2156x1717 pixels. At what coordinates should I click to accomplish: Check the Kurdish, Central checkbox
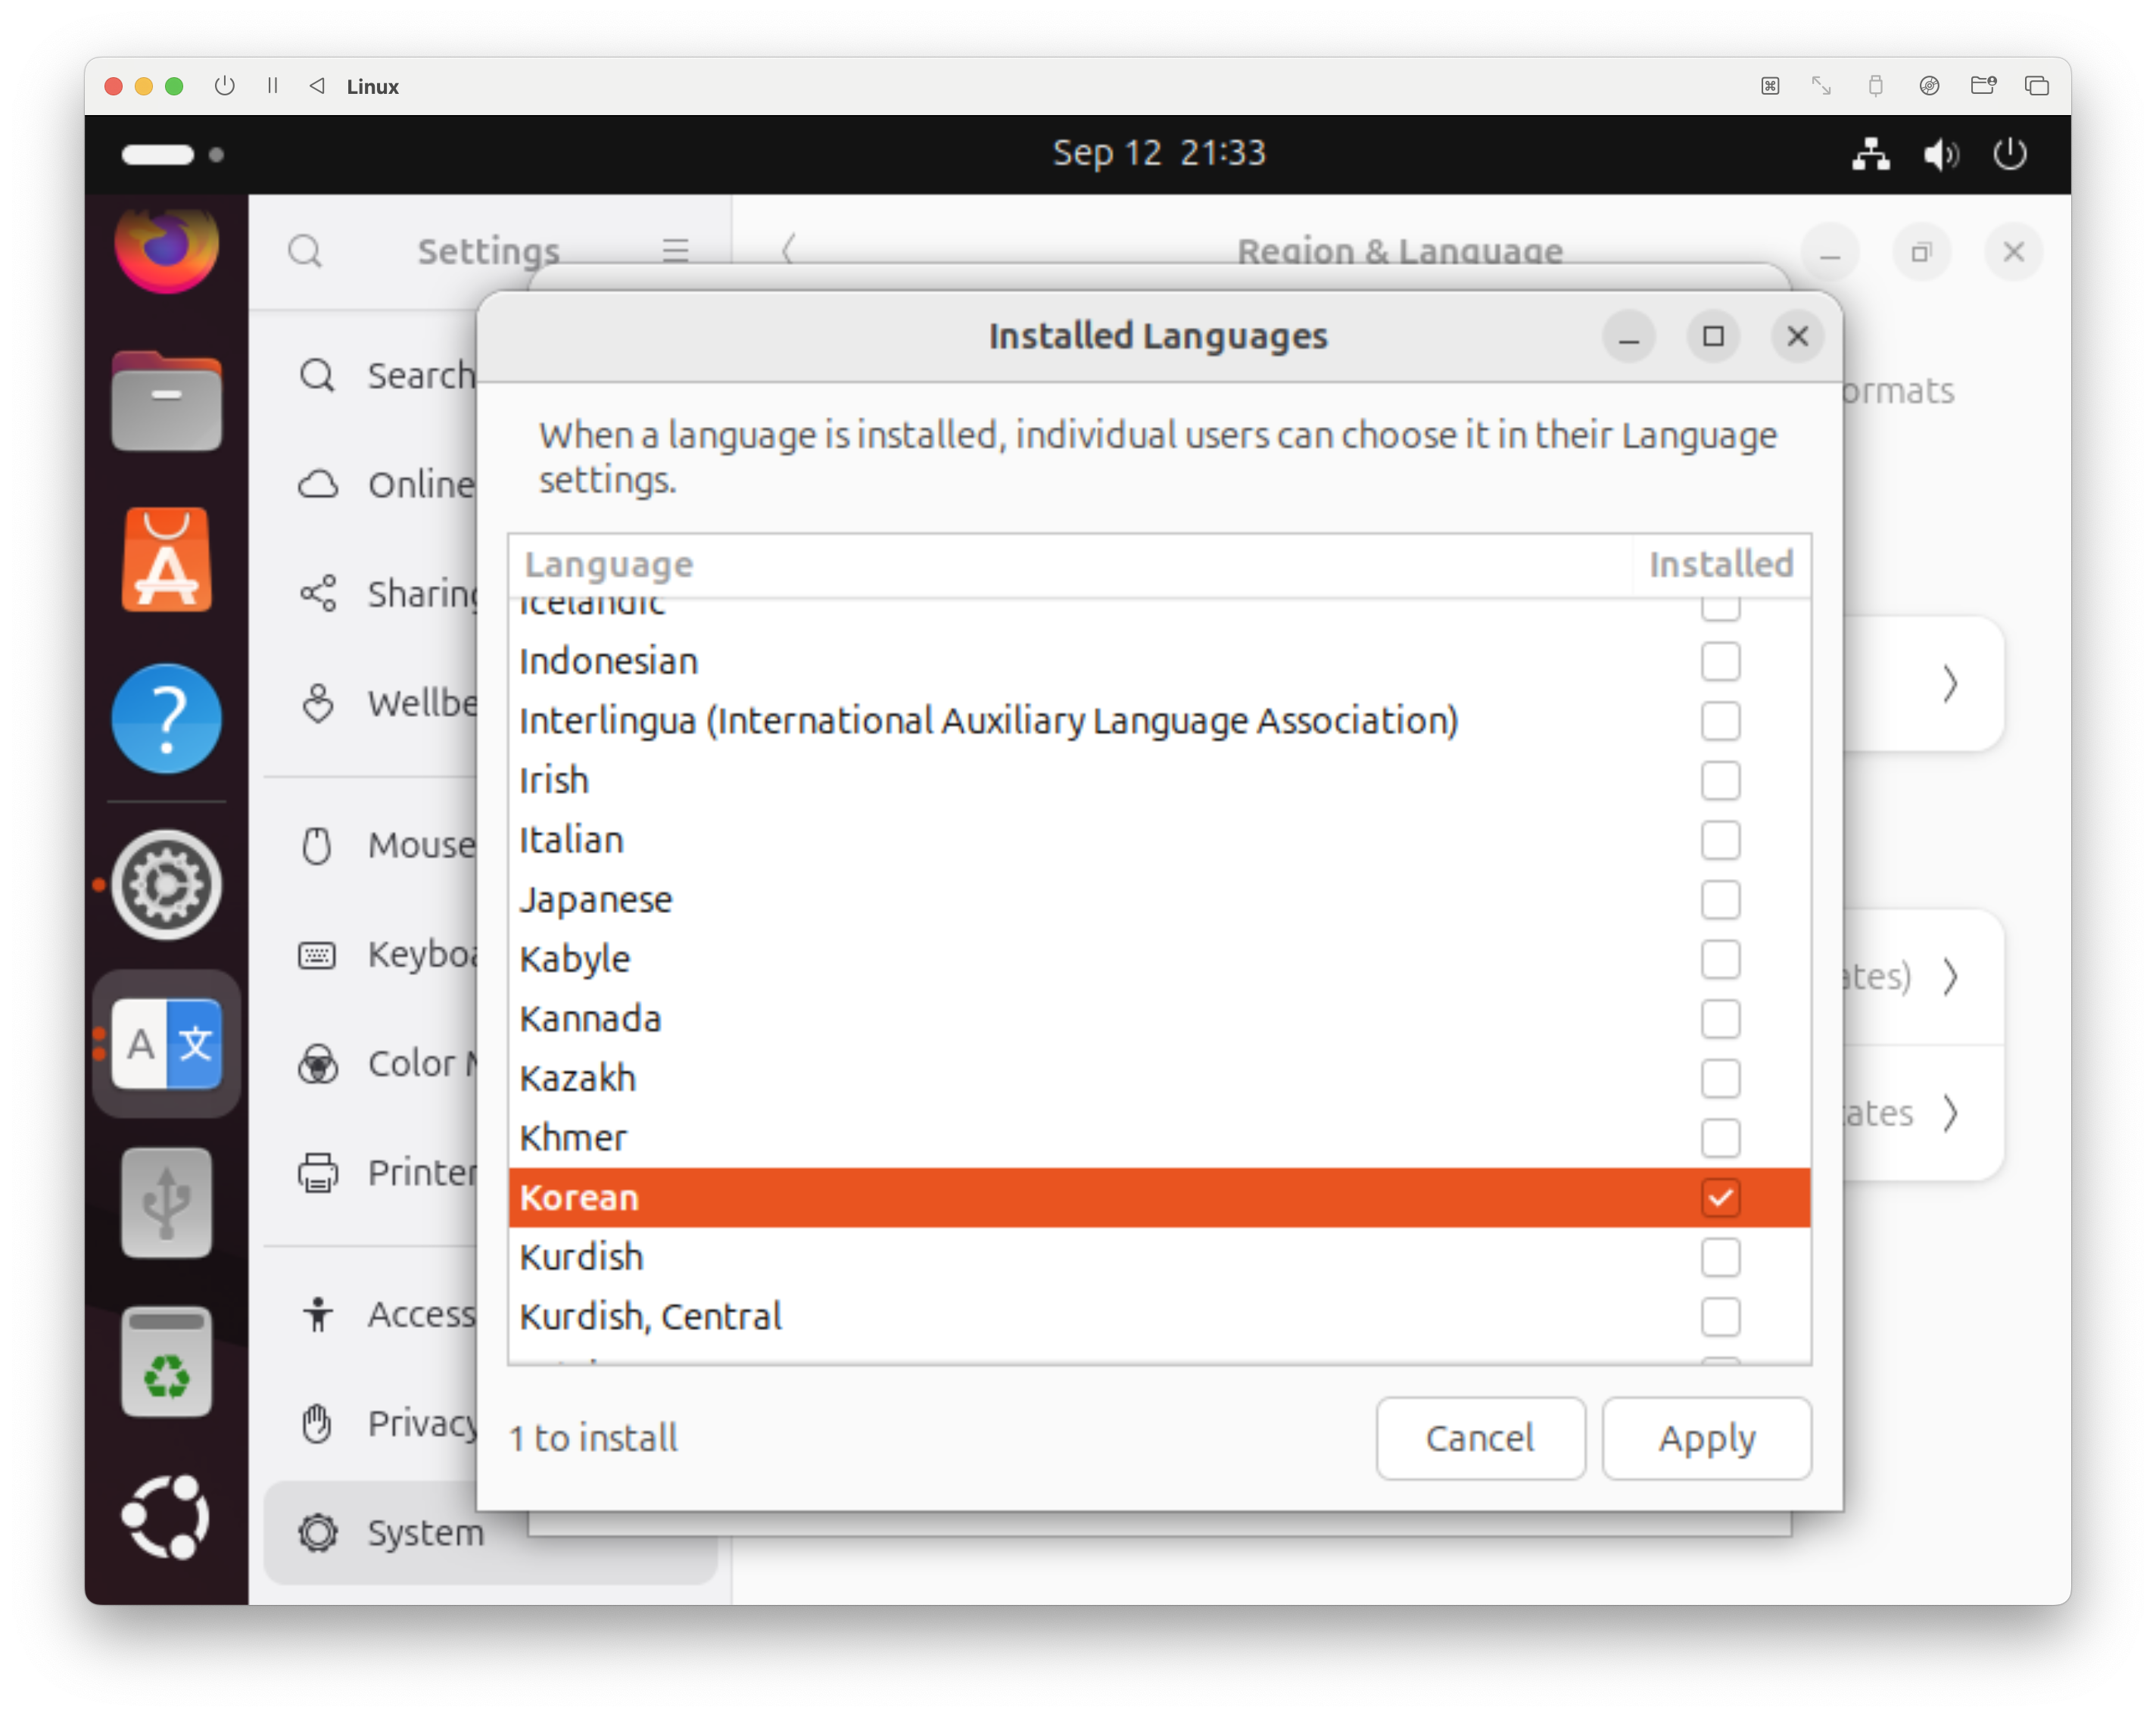tap(1720, 1317)
